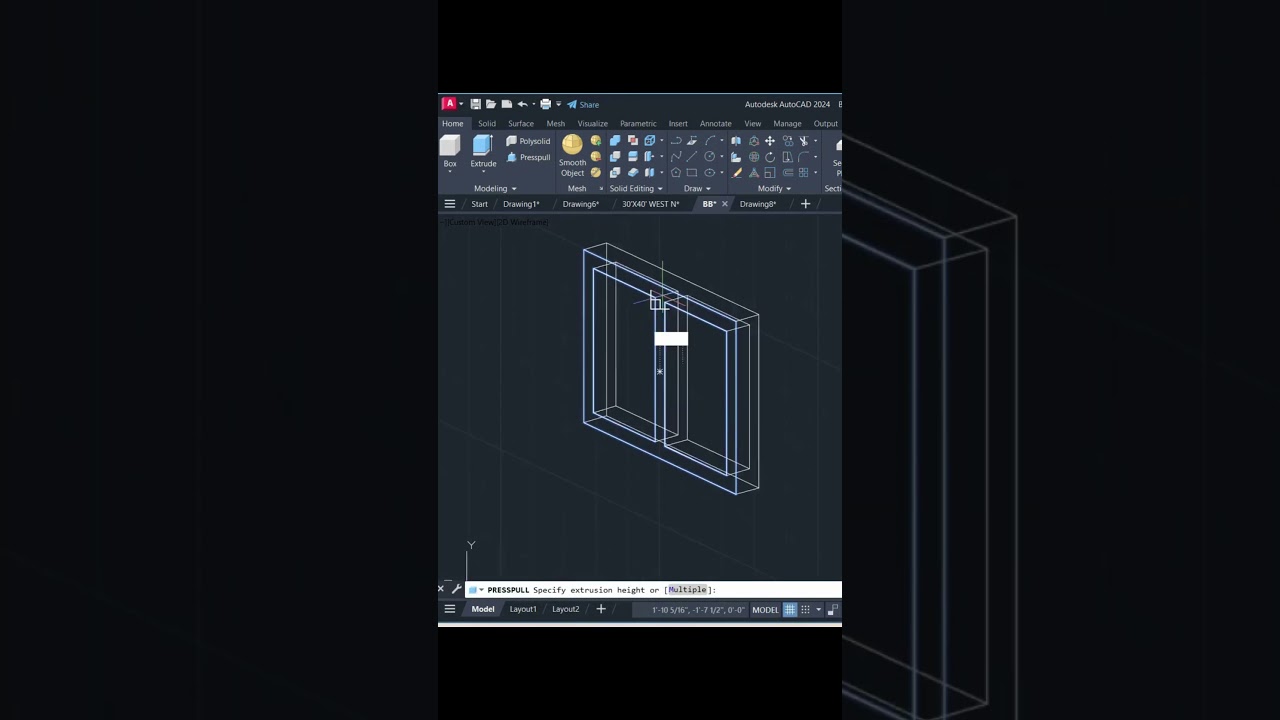Open quick access toolbar customize dropdown
The image size is (1280, 720).
[559, 104]
